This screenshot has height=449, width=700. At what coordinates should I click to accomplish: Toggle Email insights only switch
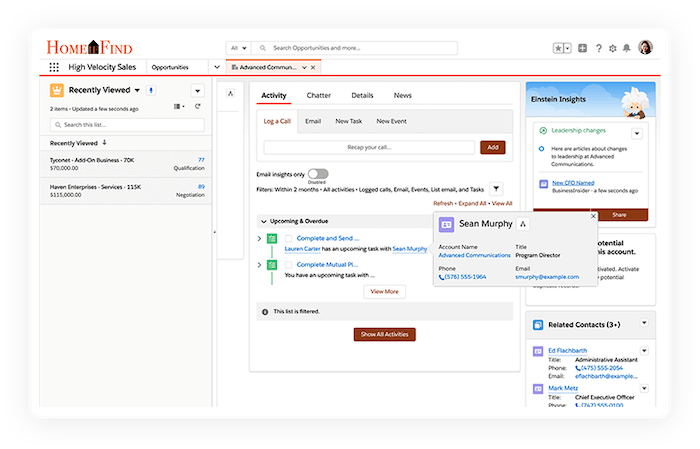pyautogui.click(x=318, y=174)
